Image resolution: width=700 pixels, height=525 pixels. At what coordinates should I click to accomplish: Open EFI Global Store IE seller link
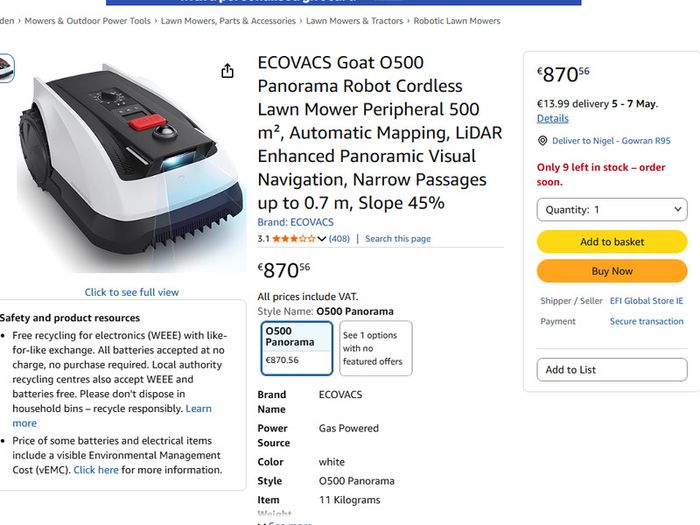646,300
